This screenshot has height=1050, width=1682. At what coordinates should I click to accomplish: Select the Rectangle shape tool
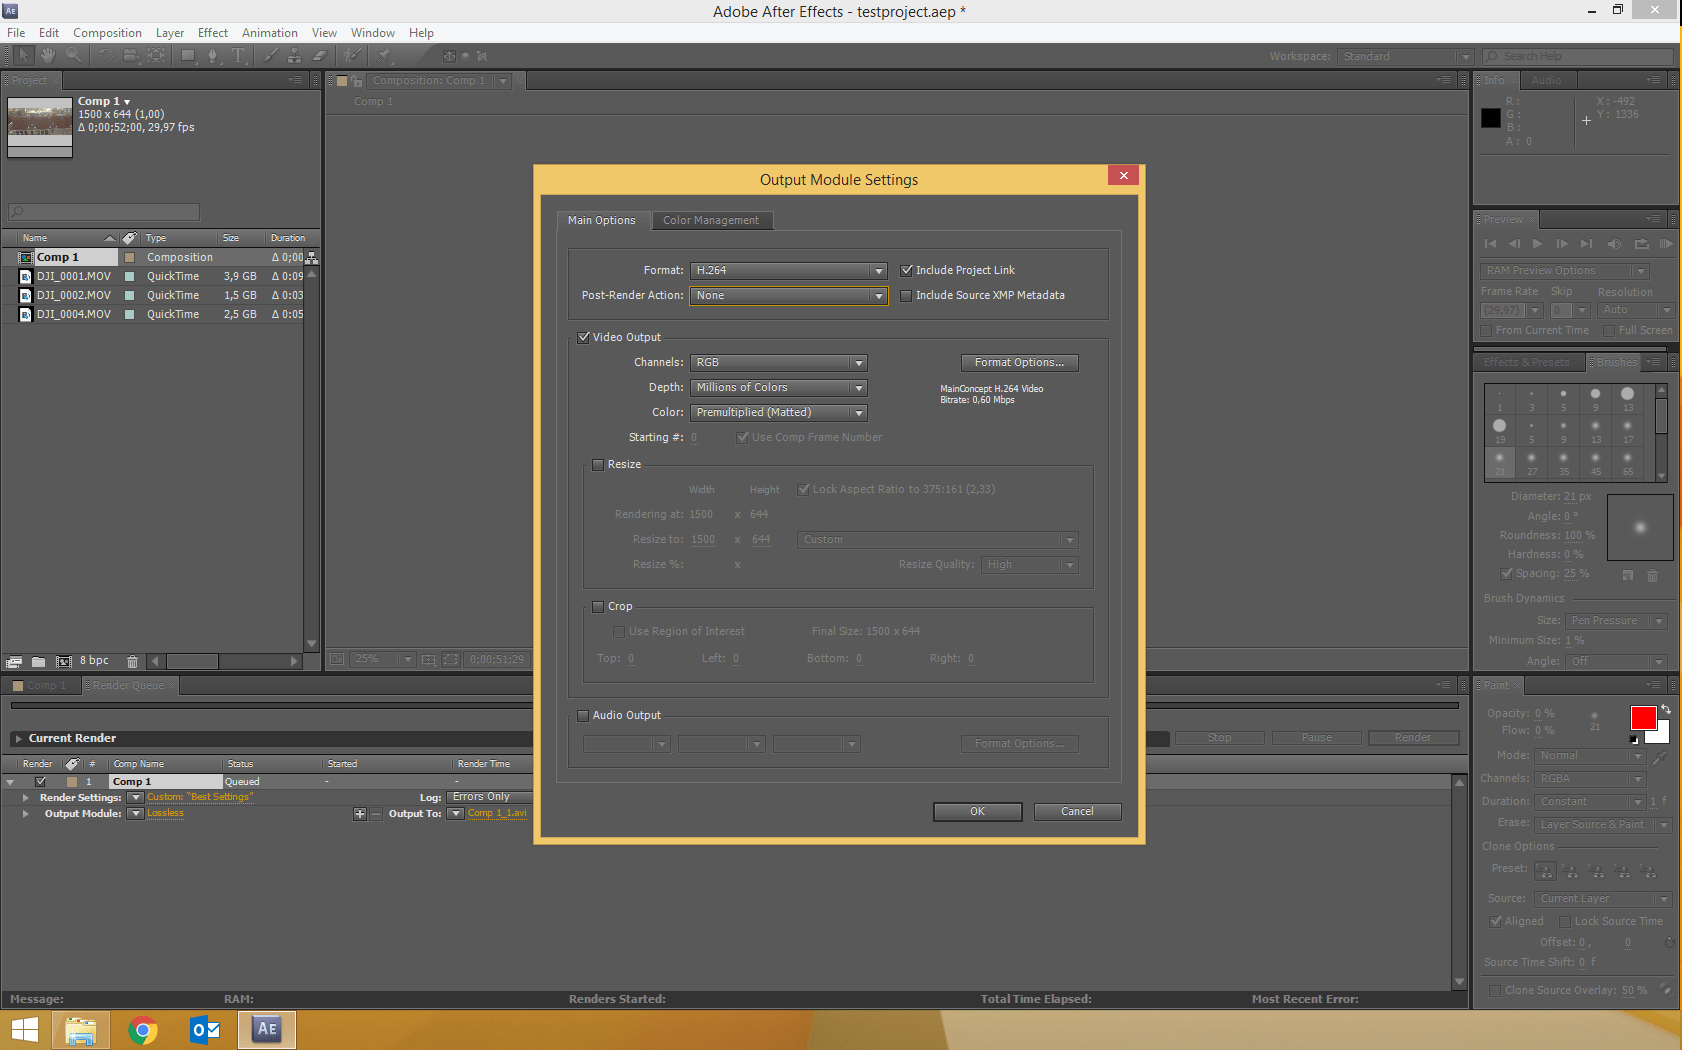pyautogui.click(x=188, y=56)
